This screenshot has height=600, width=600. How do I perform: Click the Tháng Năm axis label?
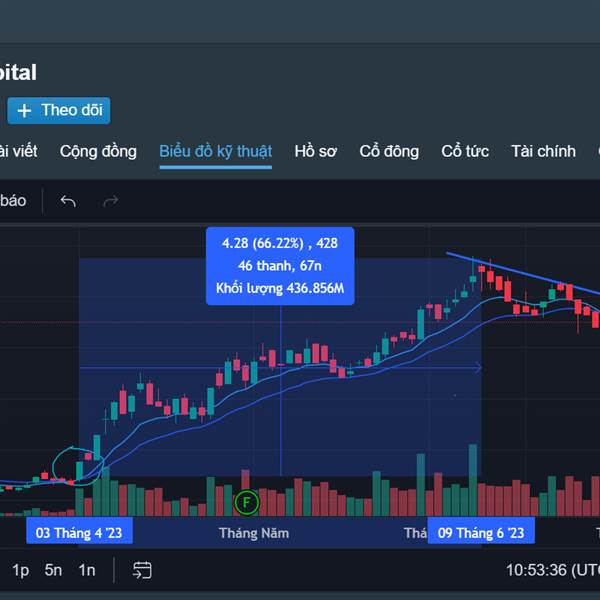point(254,533)
